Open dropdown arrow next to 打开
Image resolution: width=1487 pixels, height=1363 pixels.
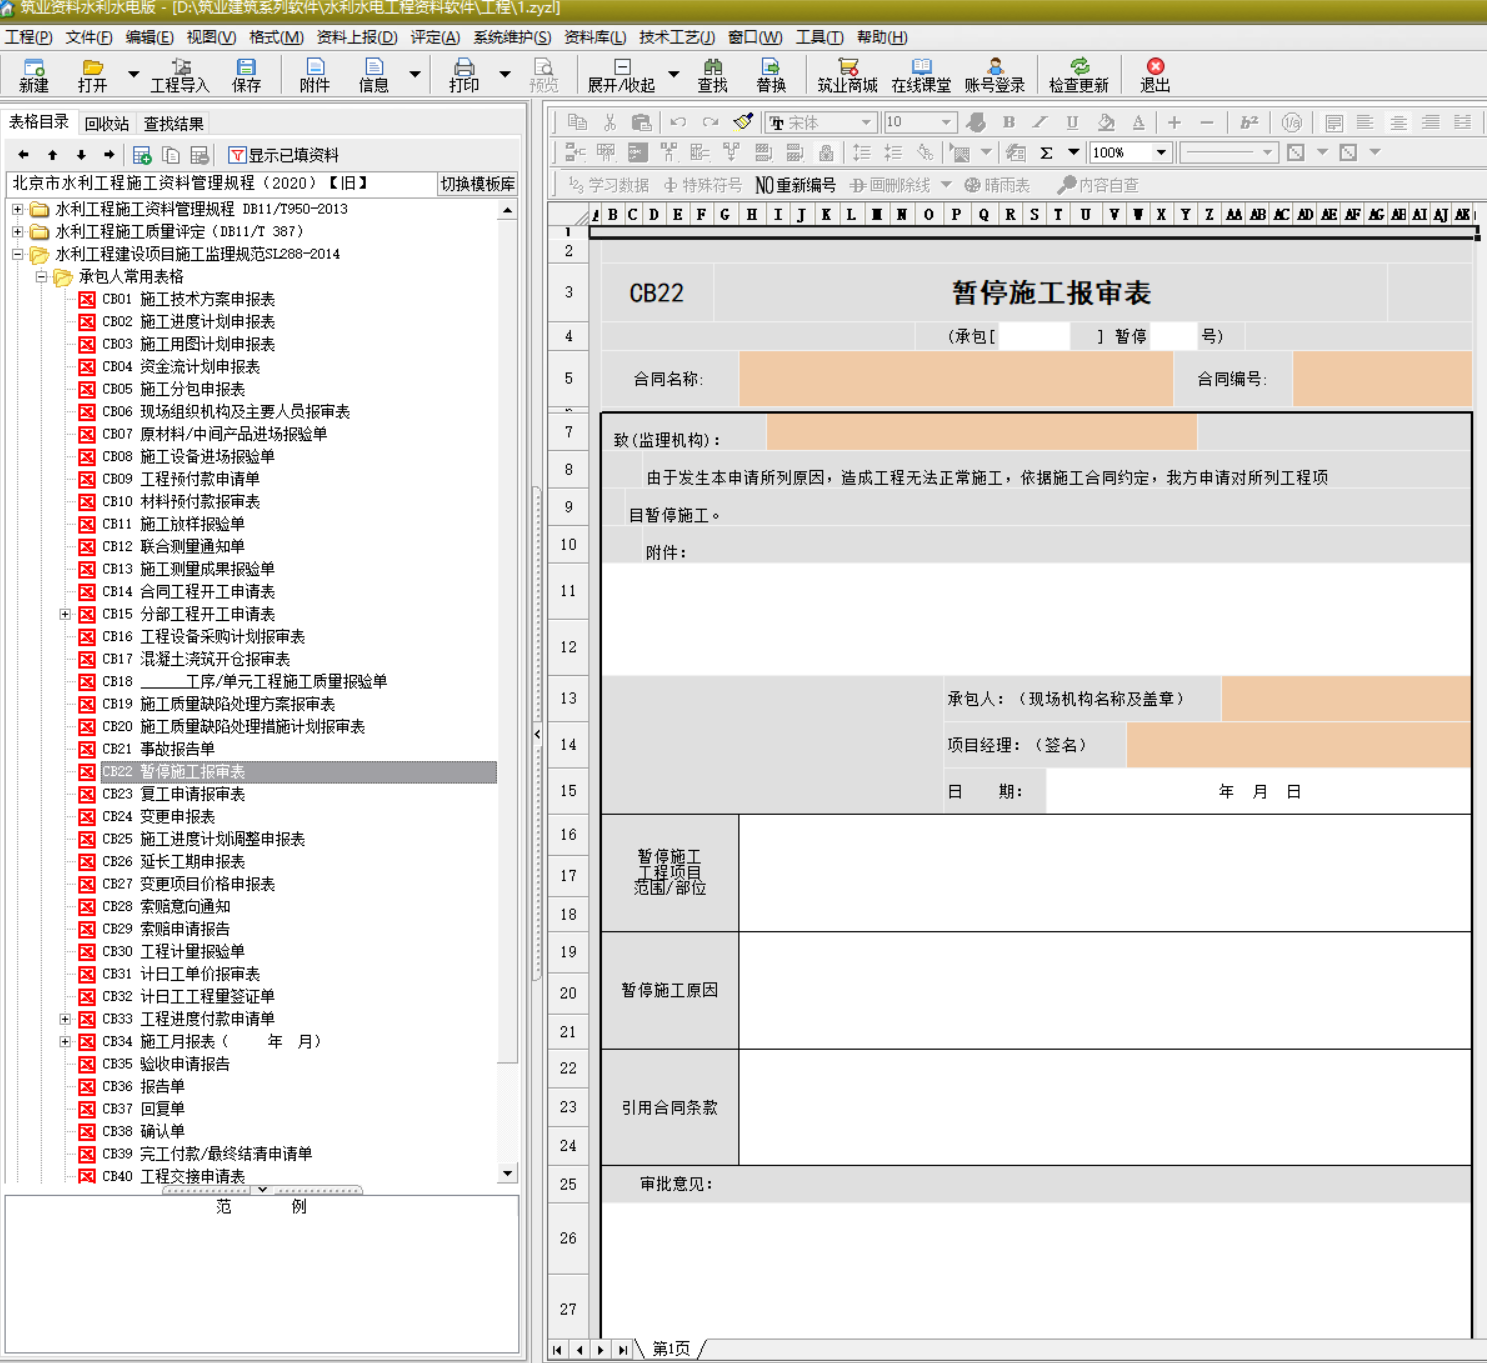133,74
